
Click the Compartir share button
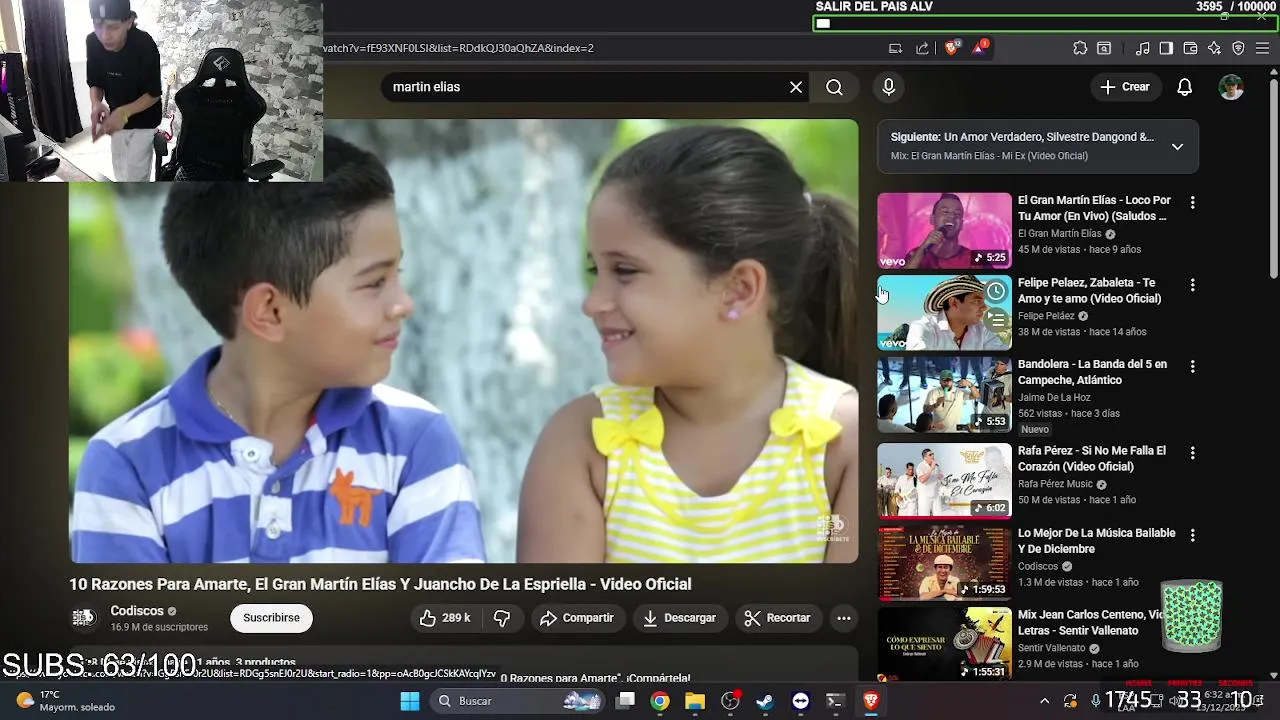click(577, 618)
